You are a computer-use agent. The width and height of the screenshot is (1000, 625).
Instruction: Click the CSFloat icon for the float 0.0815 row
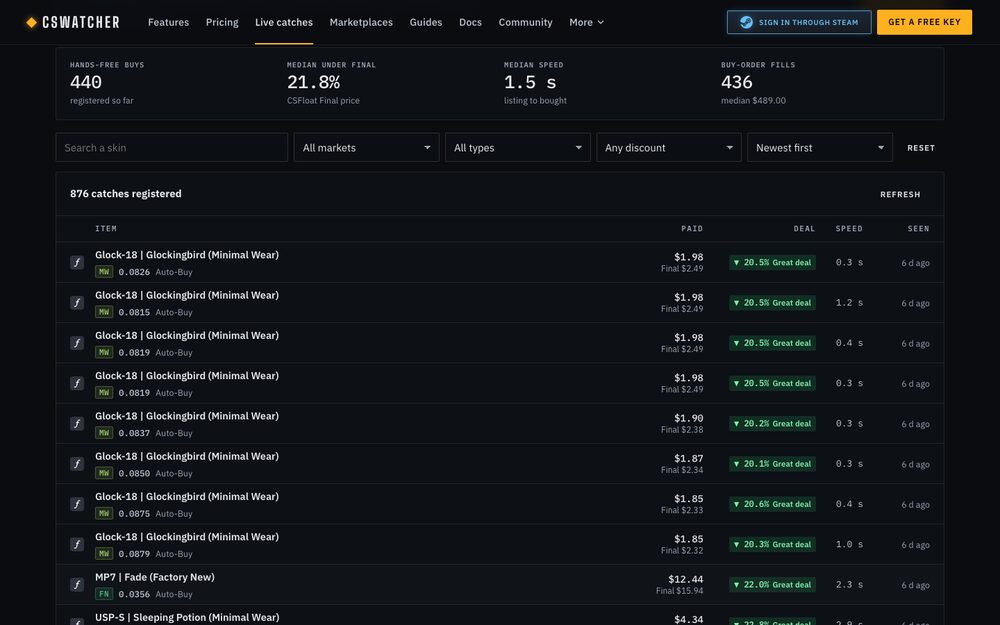tap(77, 303)
